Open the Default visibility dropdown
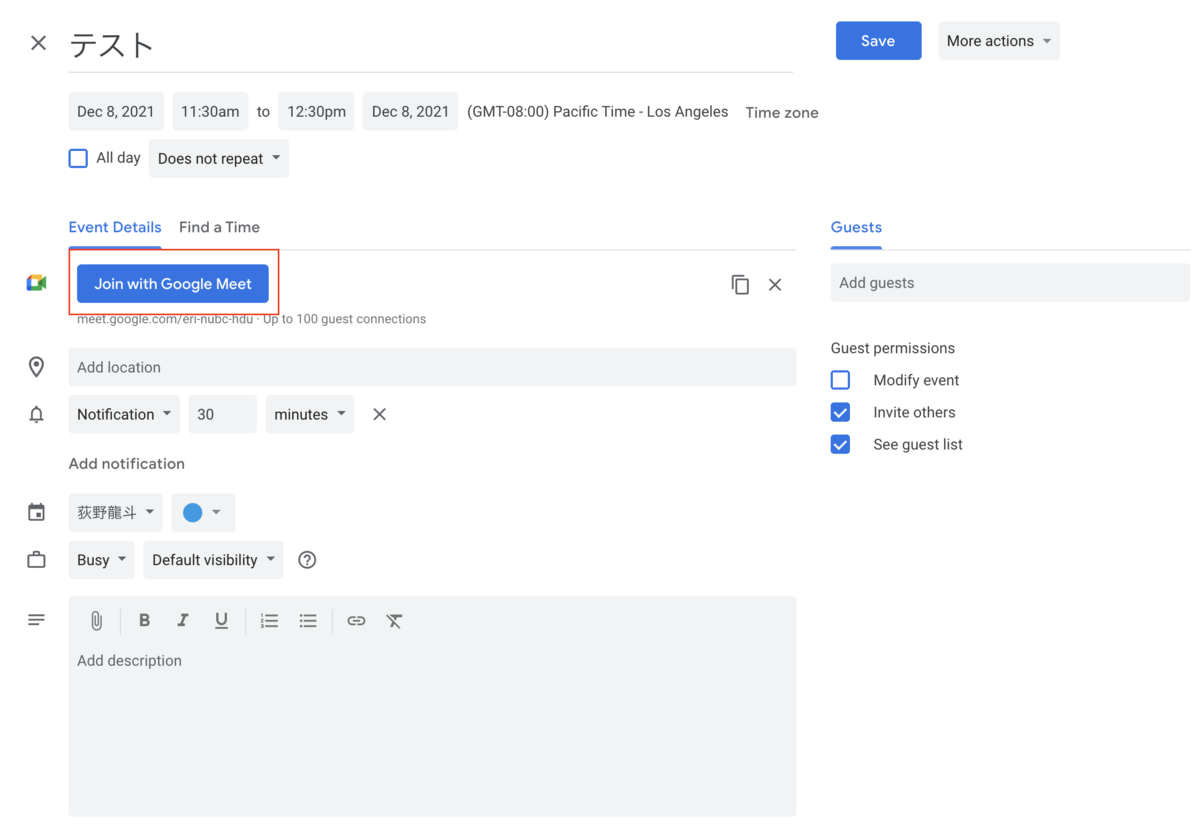 (214, 560)
